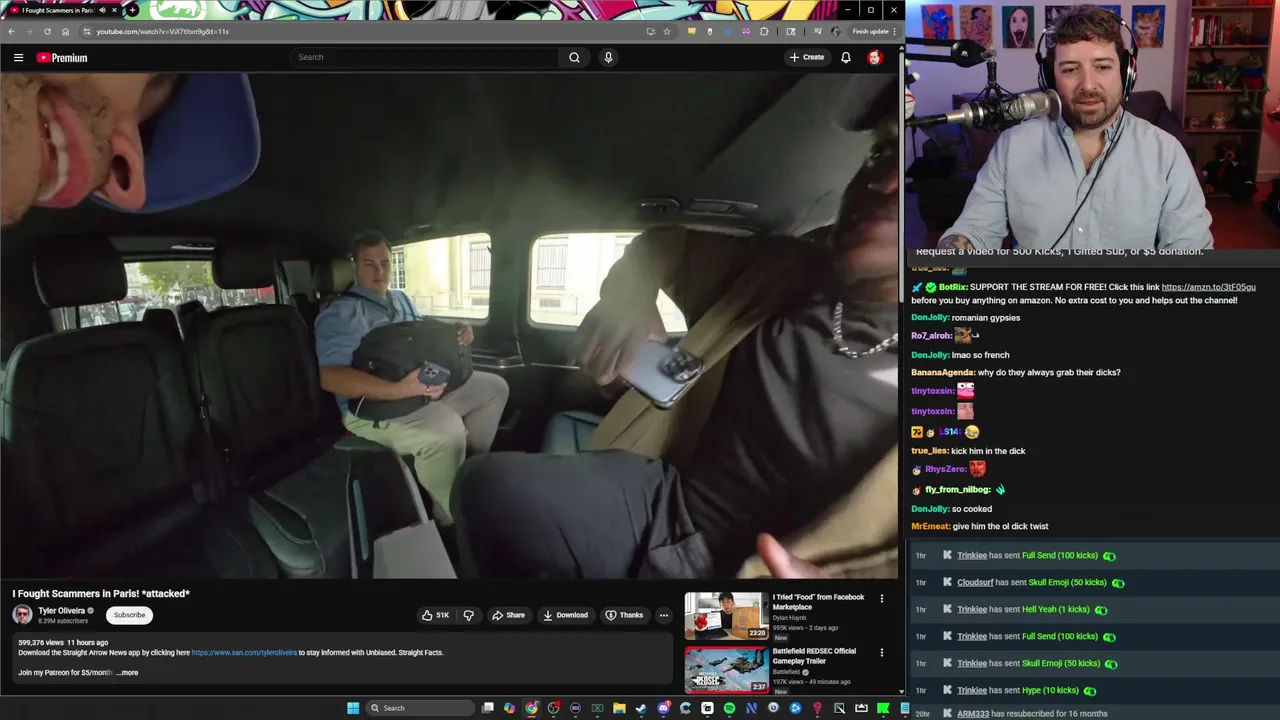Click the video player to pause

click(x=449, y=325)
